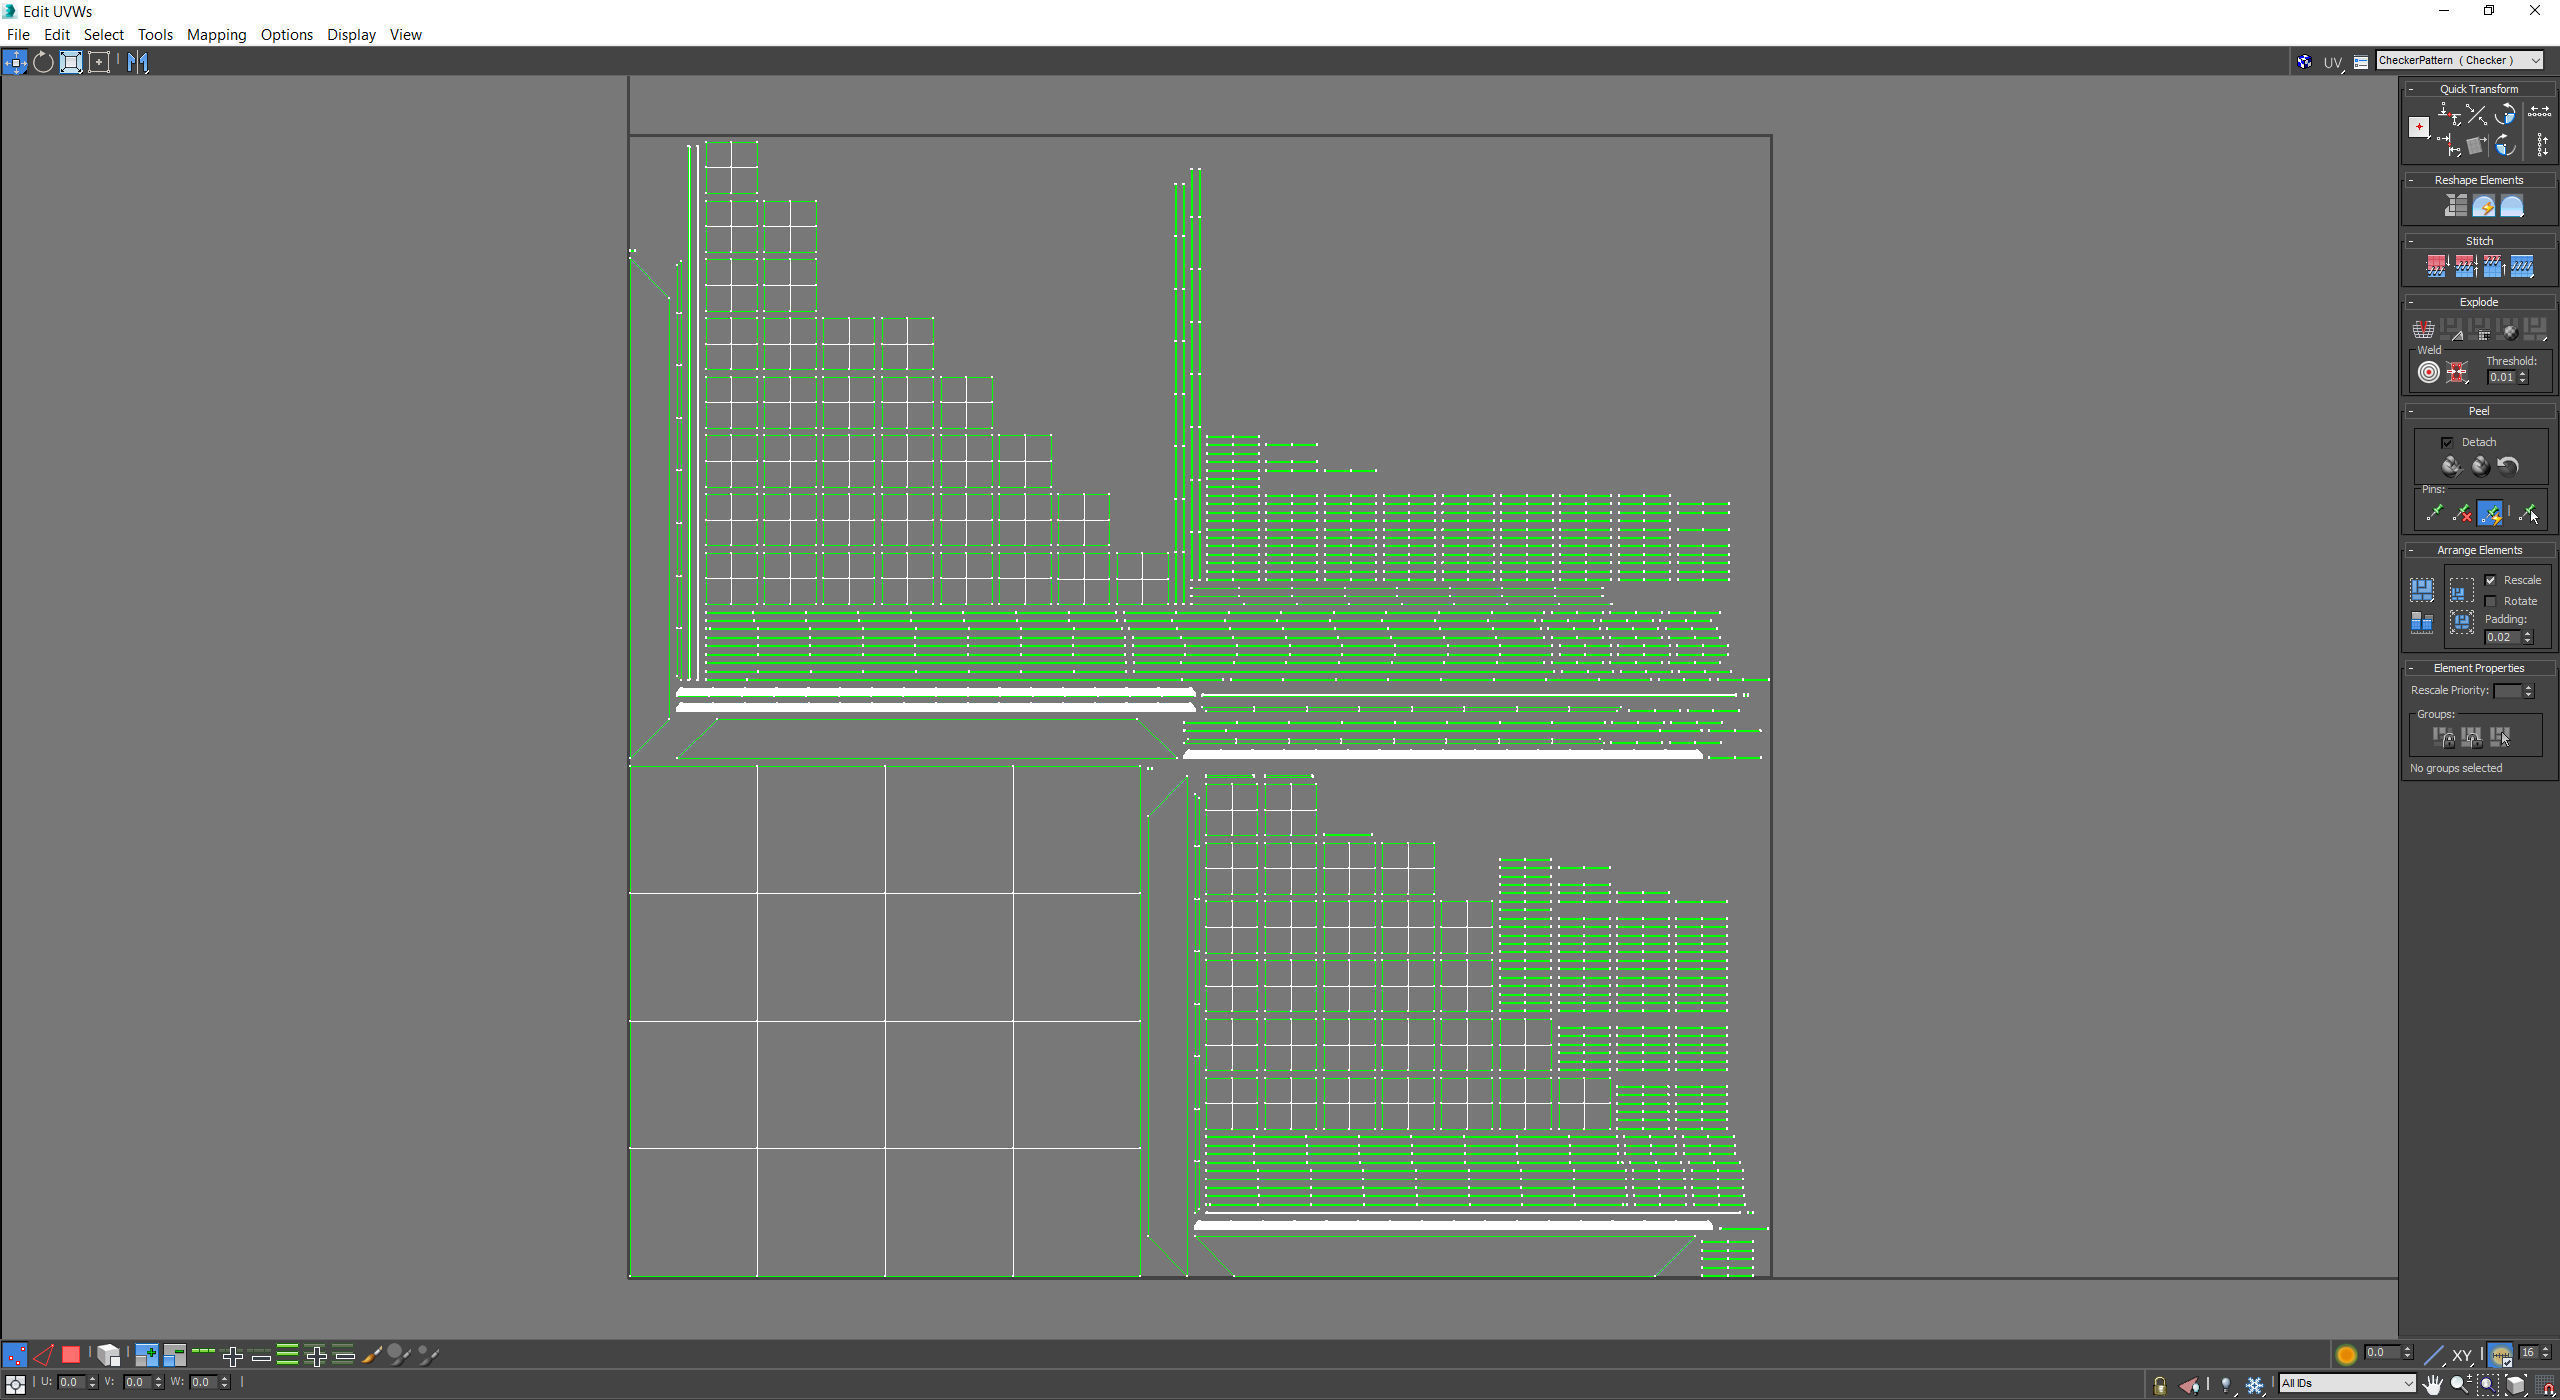Click the Peel Mode icon
The image size is (2560, 1400).
click(2480, 466)
